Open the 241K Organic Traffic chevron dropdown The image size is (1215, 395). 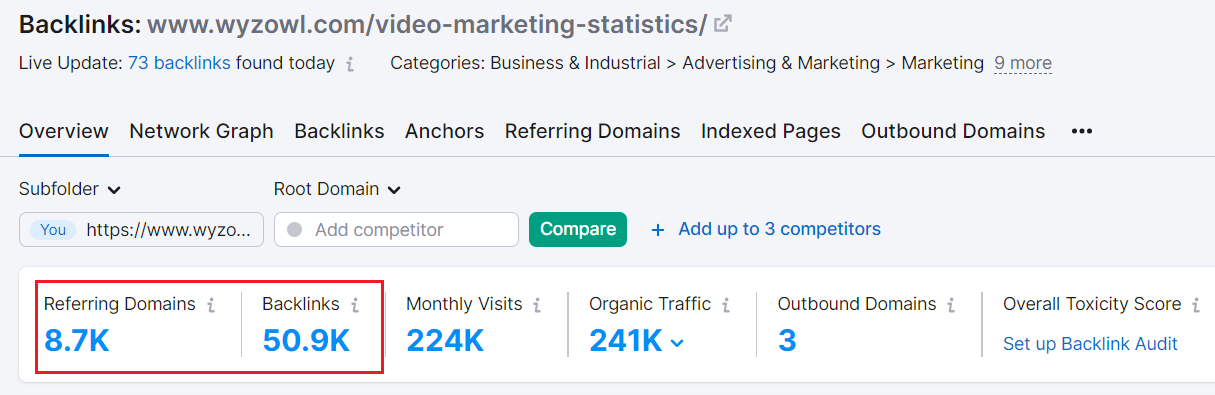(x=677, y=343)
